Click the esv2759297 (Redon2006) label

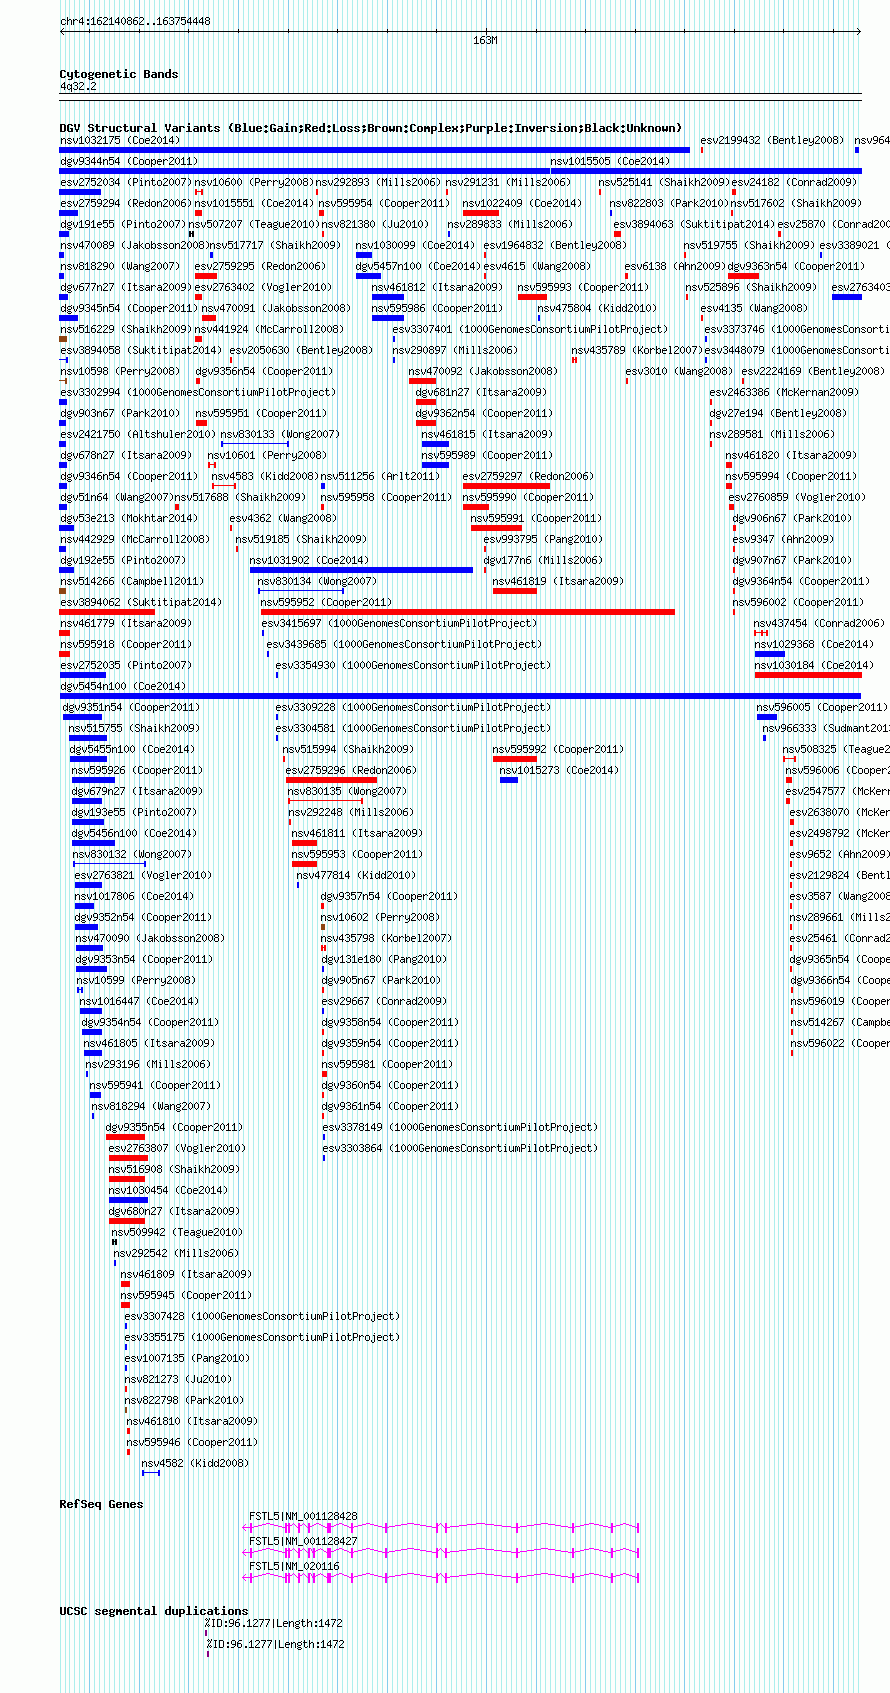528,476
